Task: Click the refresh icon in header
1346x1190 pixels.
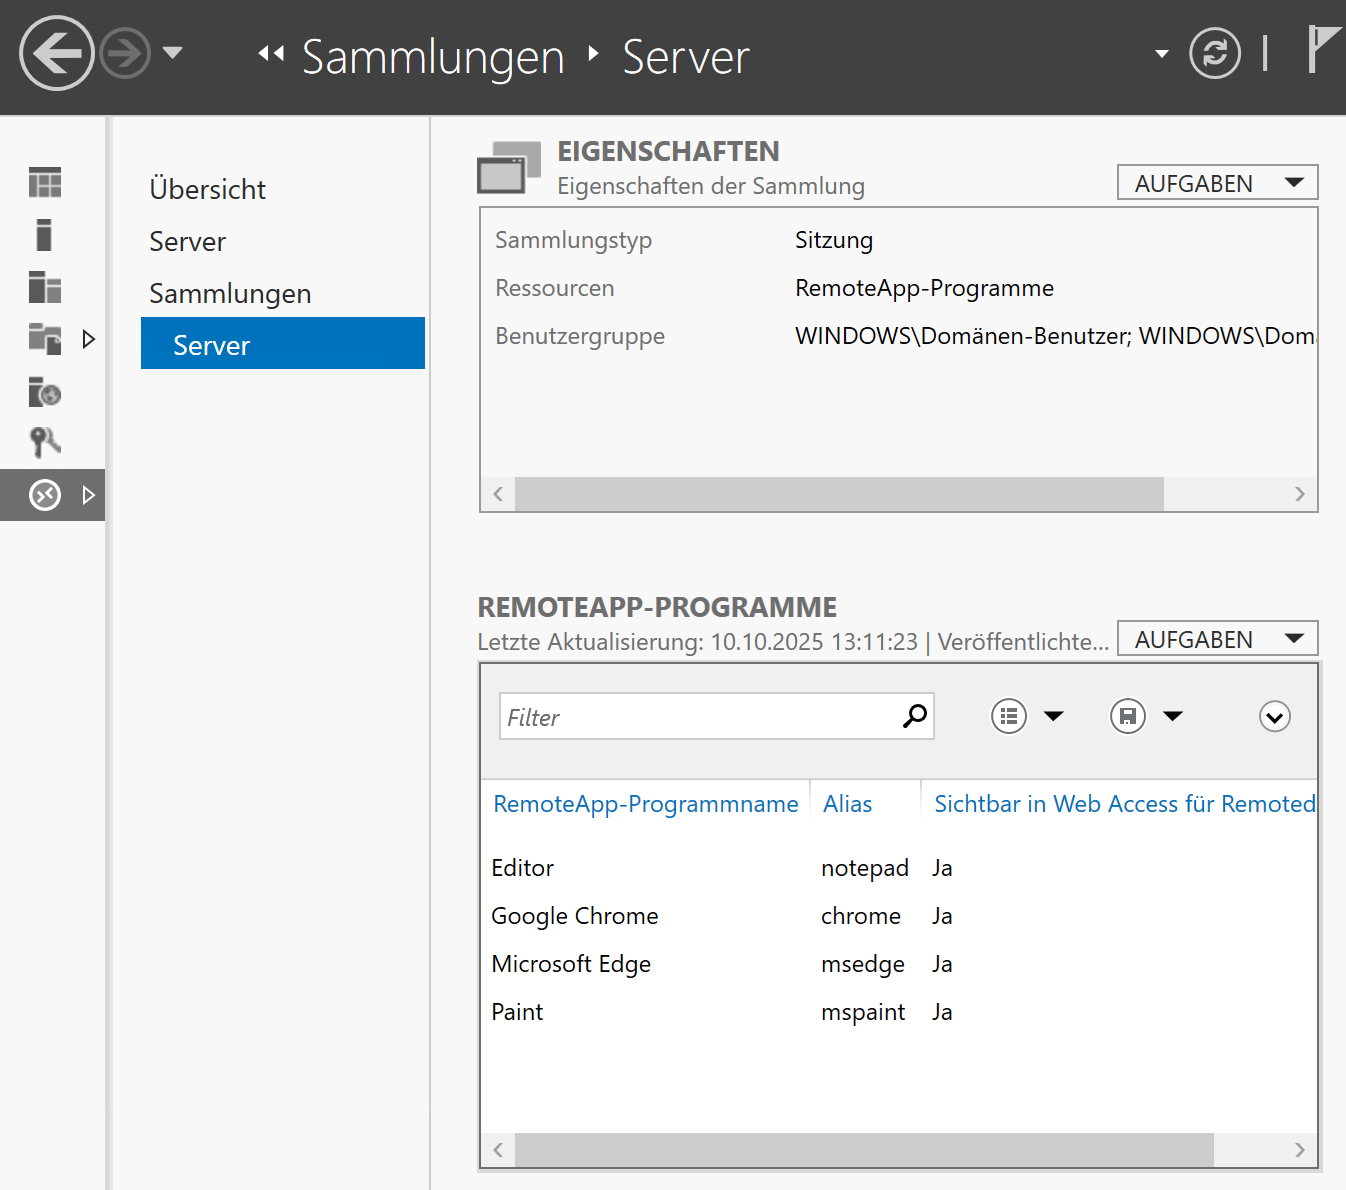Action: click(1214, 54)
